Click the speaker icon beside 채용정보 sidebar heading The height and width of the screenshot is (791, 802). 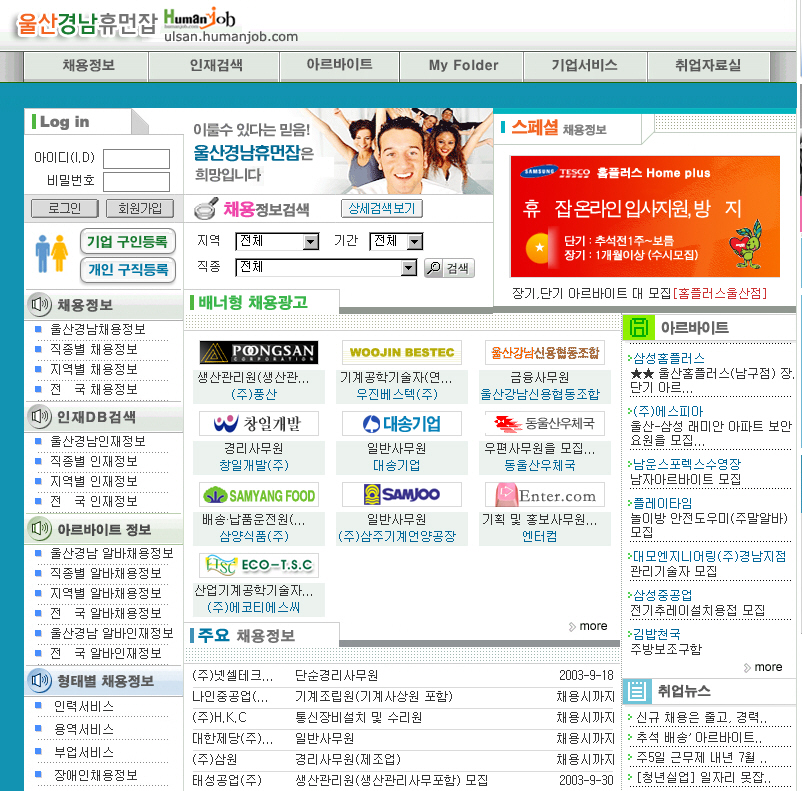click(x=39, y=305)
